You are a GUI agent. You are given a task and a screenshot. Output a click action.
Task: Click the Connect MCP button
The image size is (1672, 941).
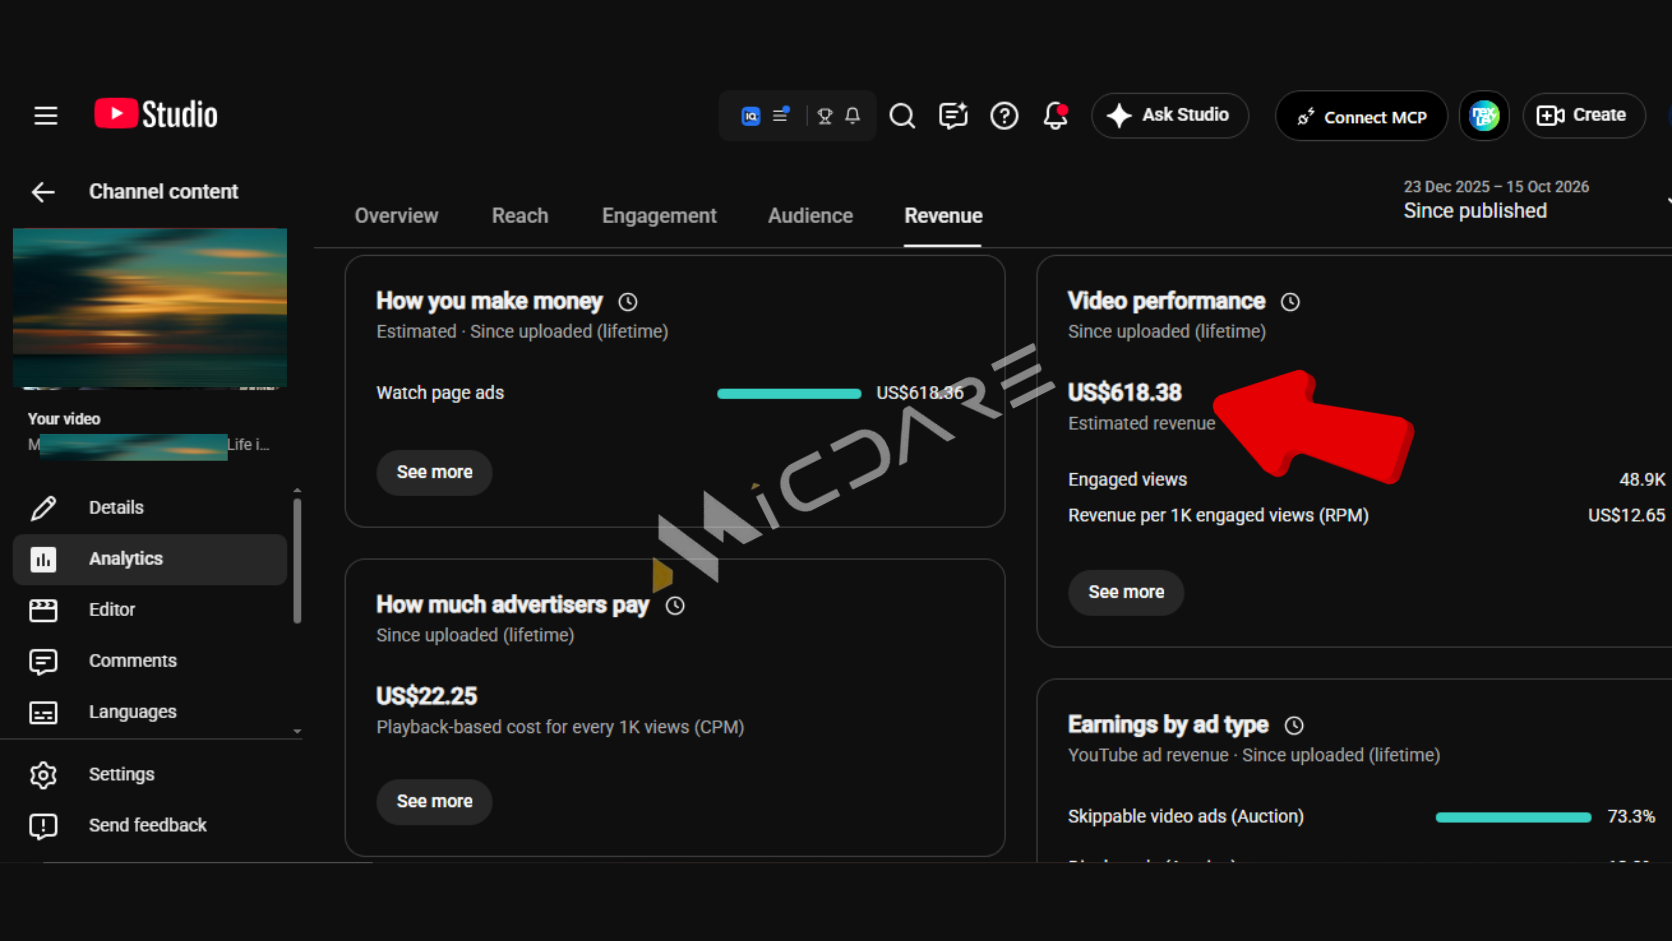1361,117
